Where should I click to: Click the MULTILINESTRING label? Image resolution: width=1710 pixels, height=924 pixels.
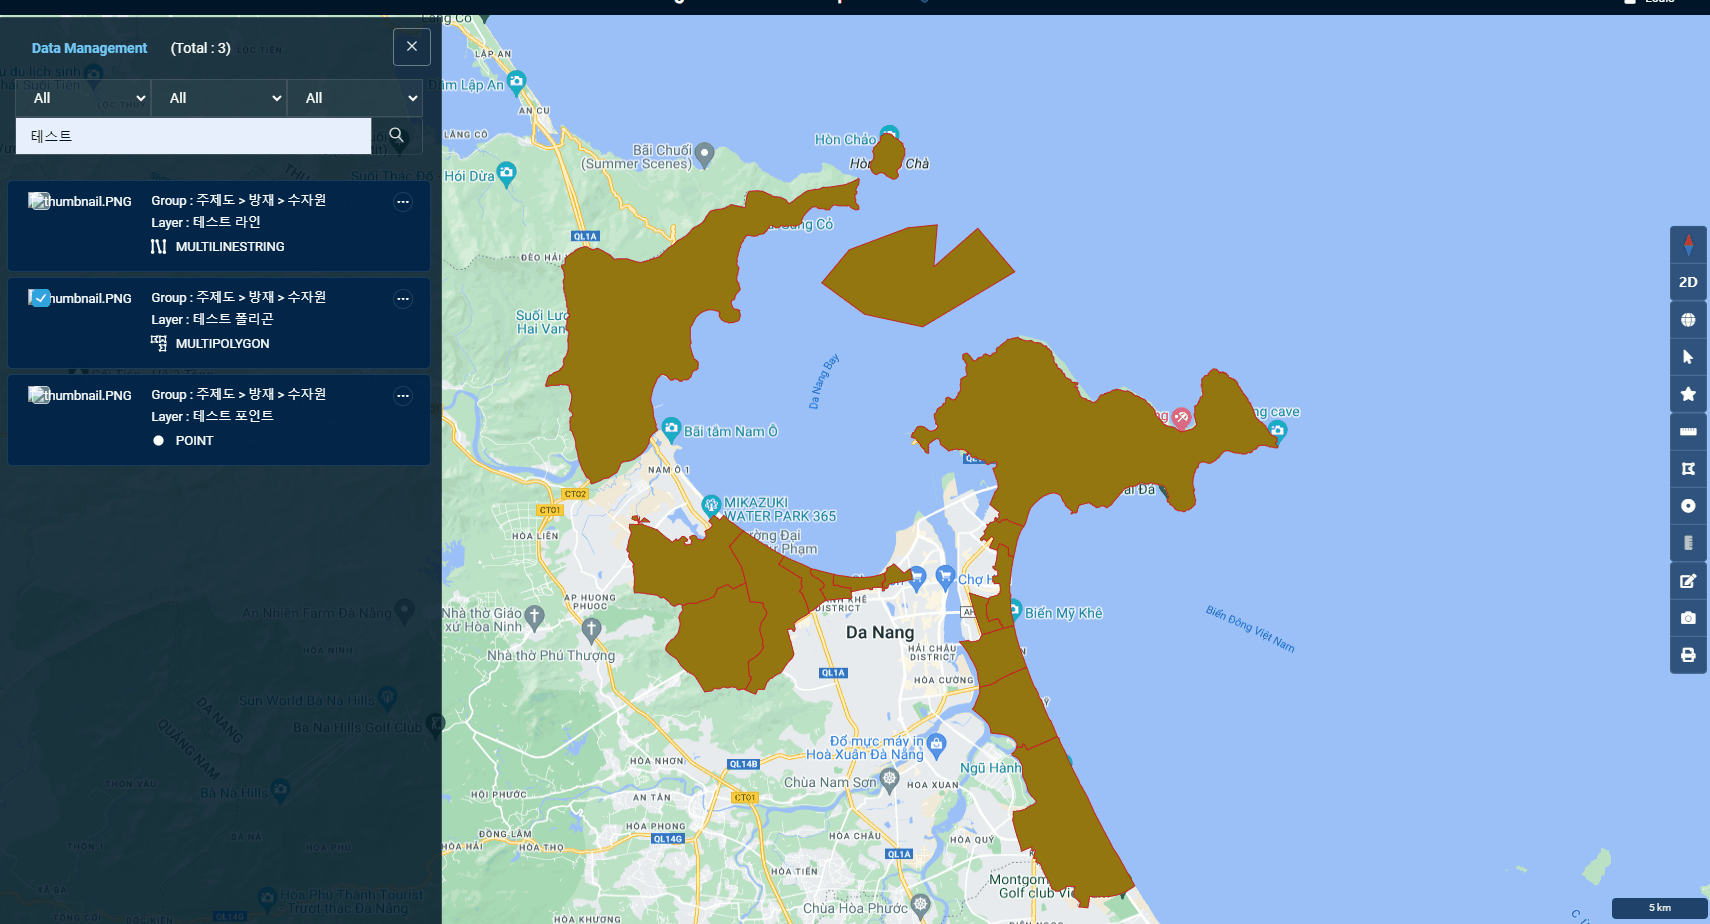pyautogui.click(x=230, y=246)
